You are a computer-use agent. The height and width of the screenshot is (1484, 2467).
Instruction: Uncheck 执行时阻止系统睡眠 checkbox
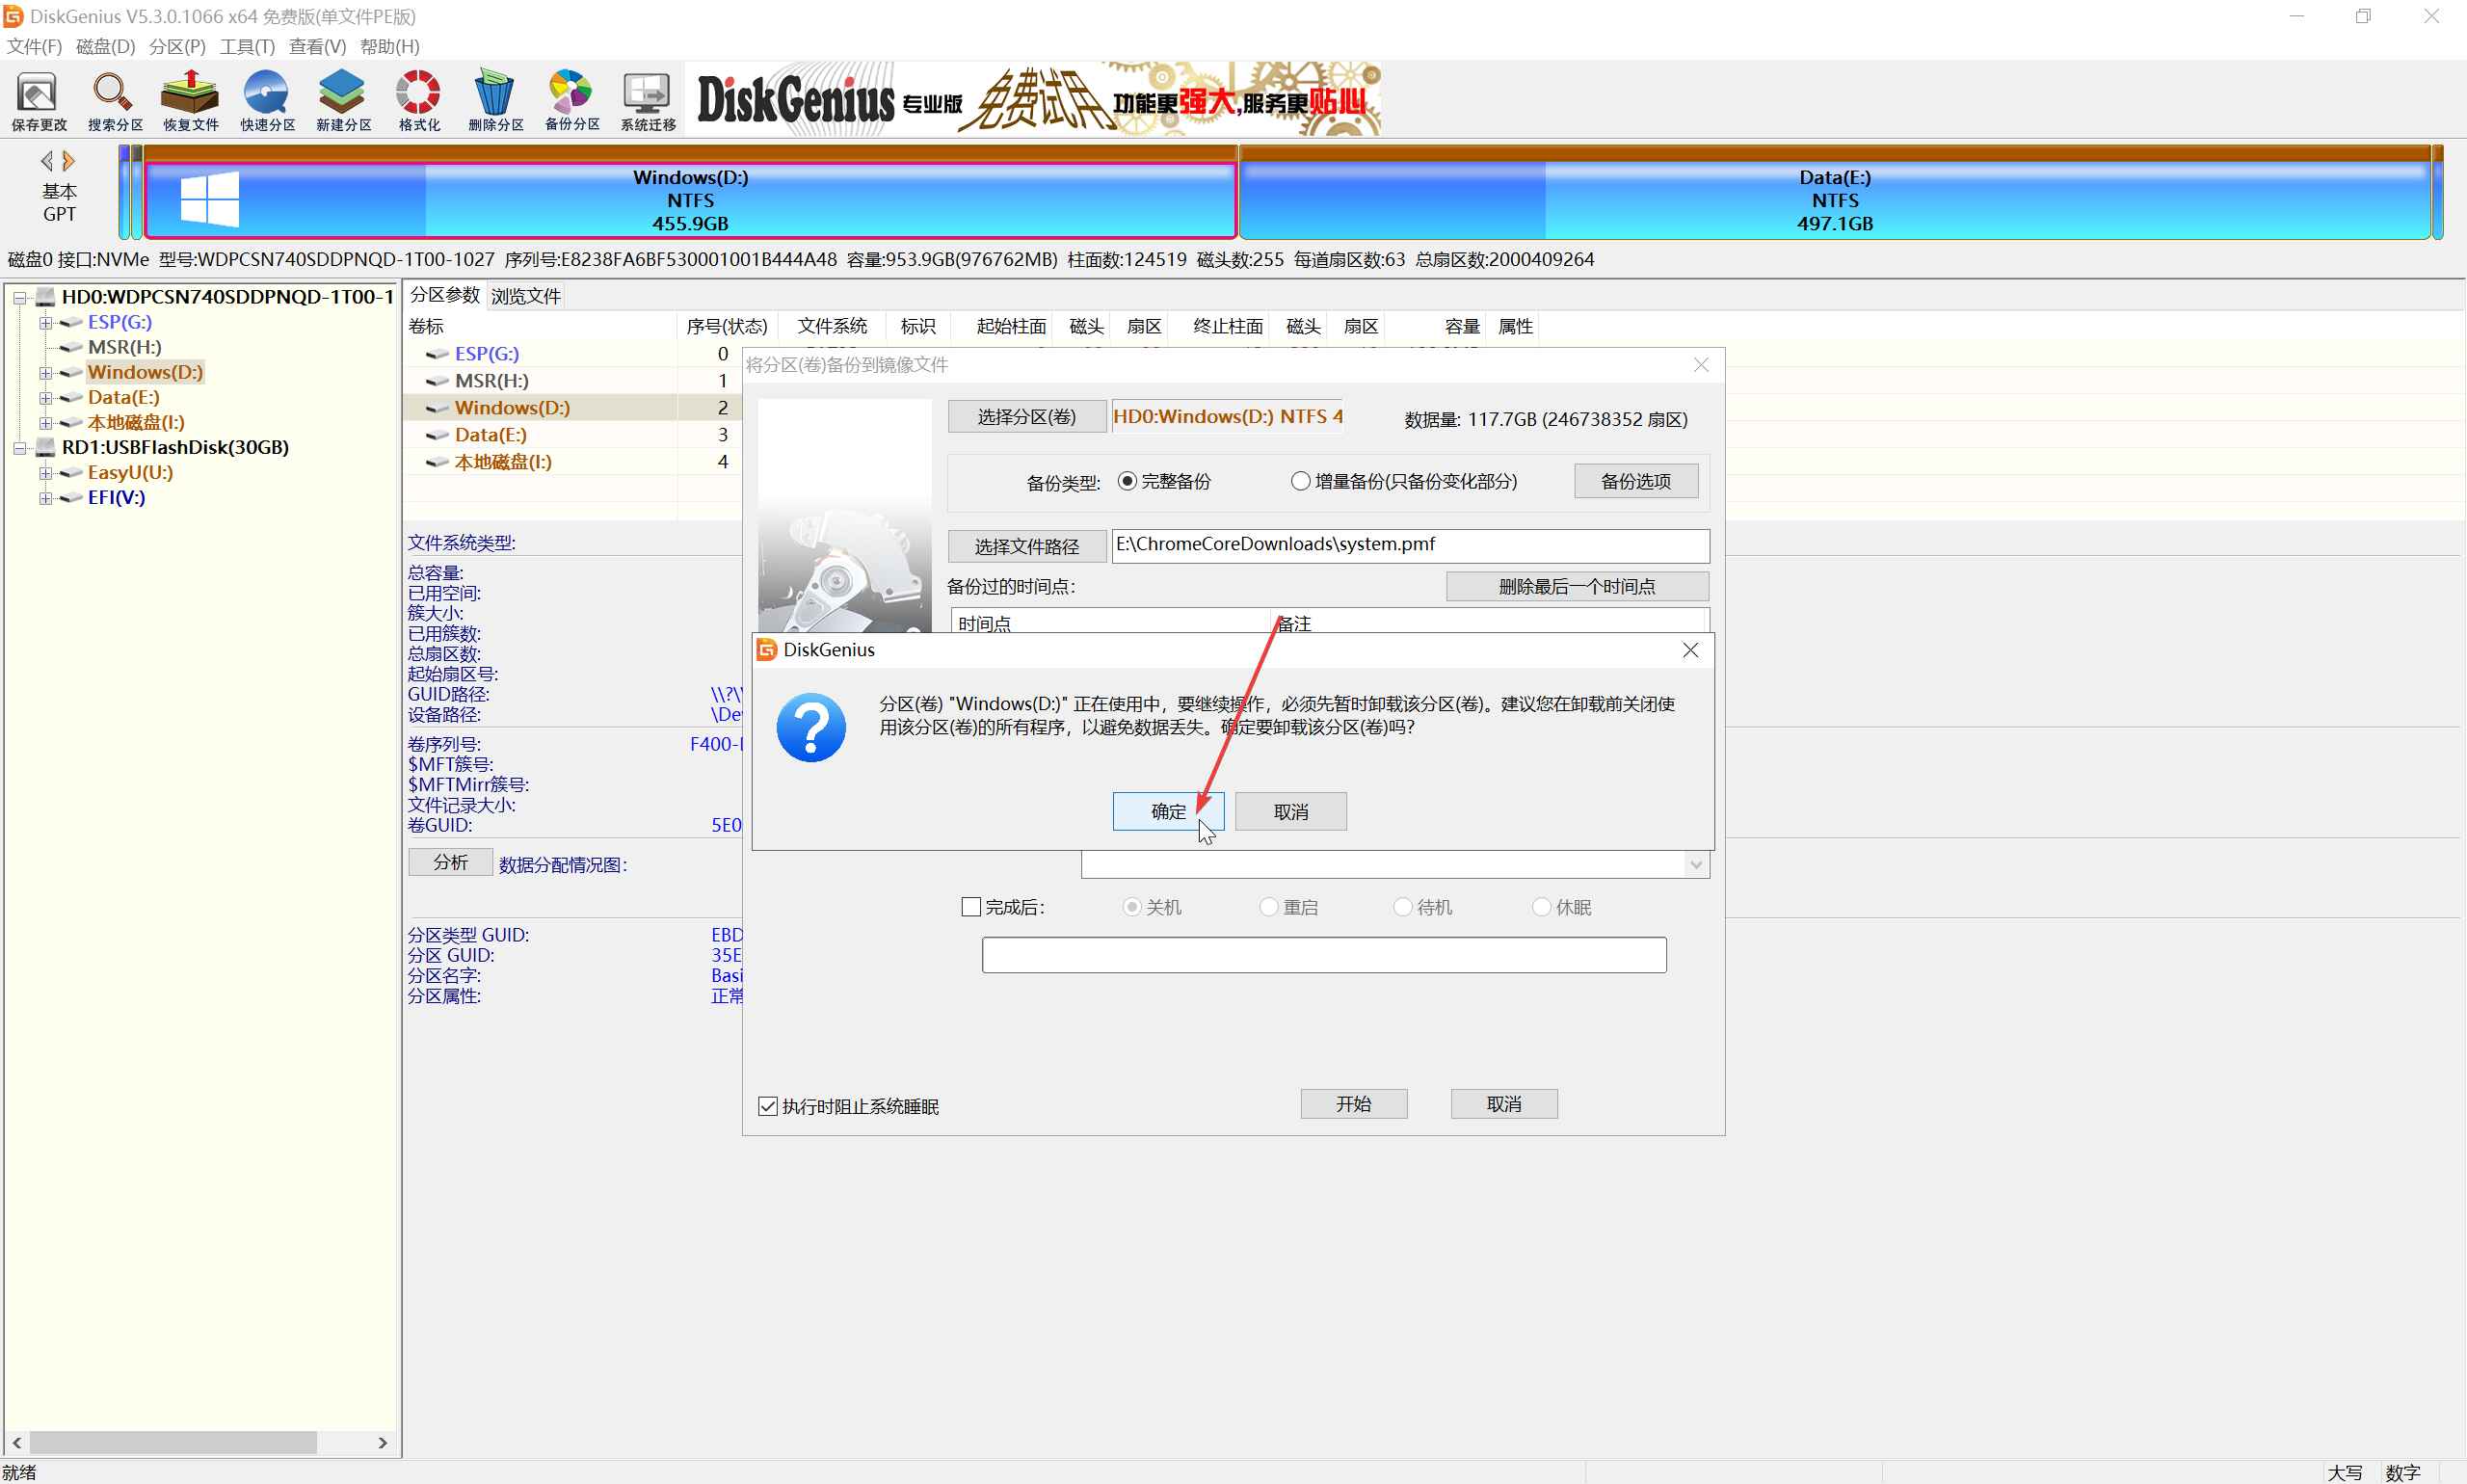[768, 1106]
